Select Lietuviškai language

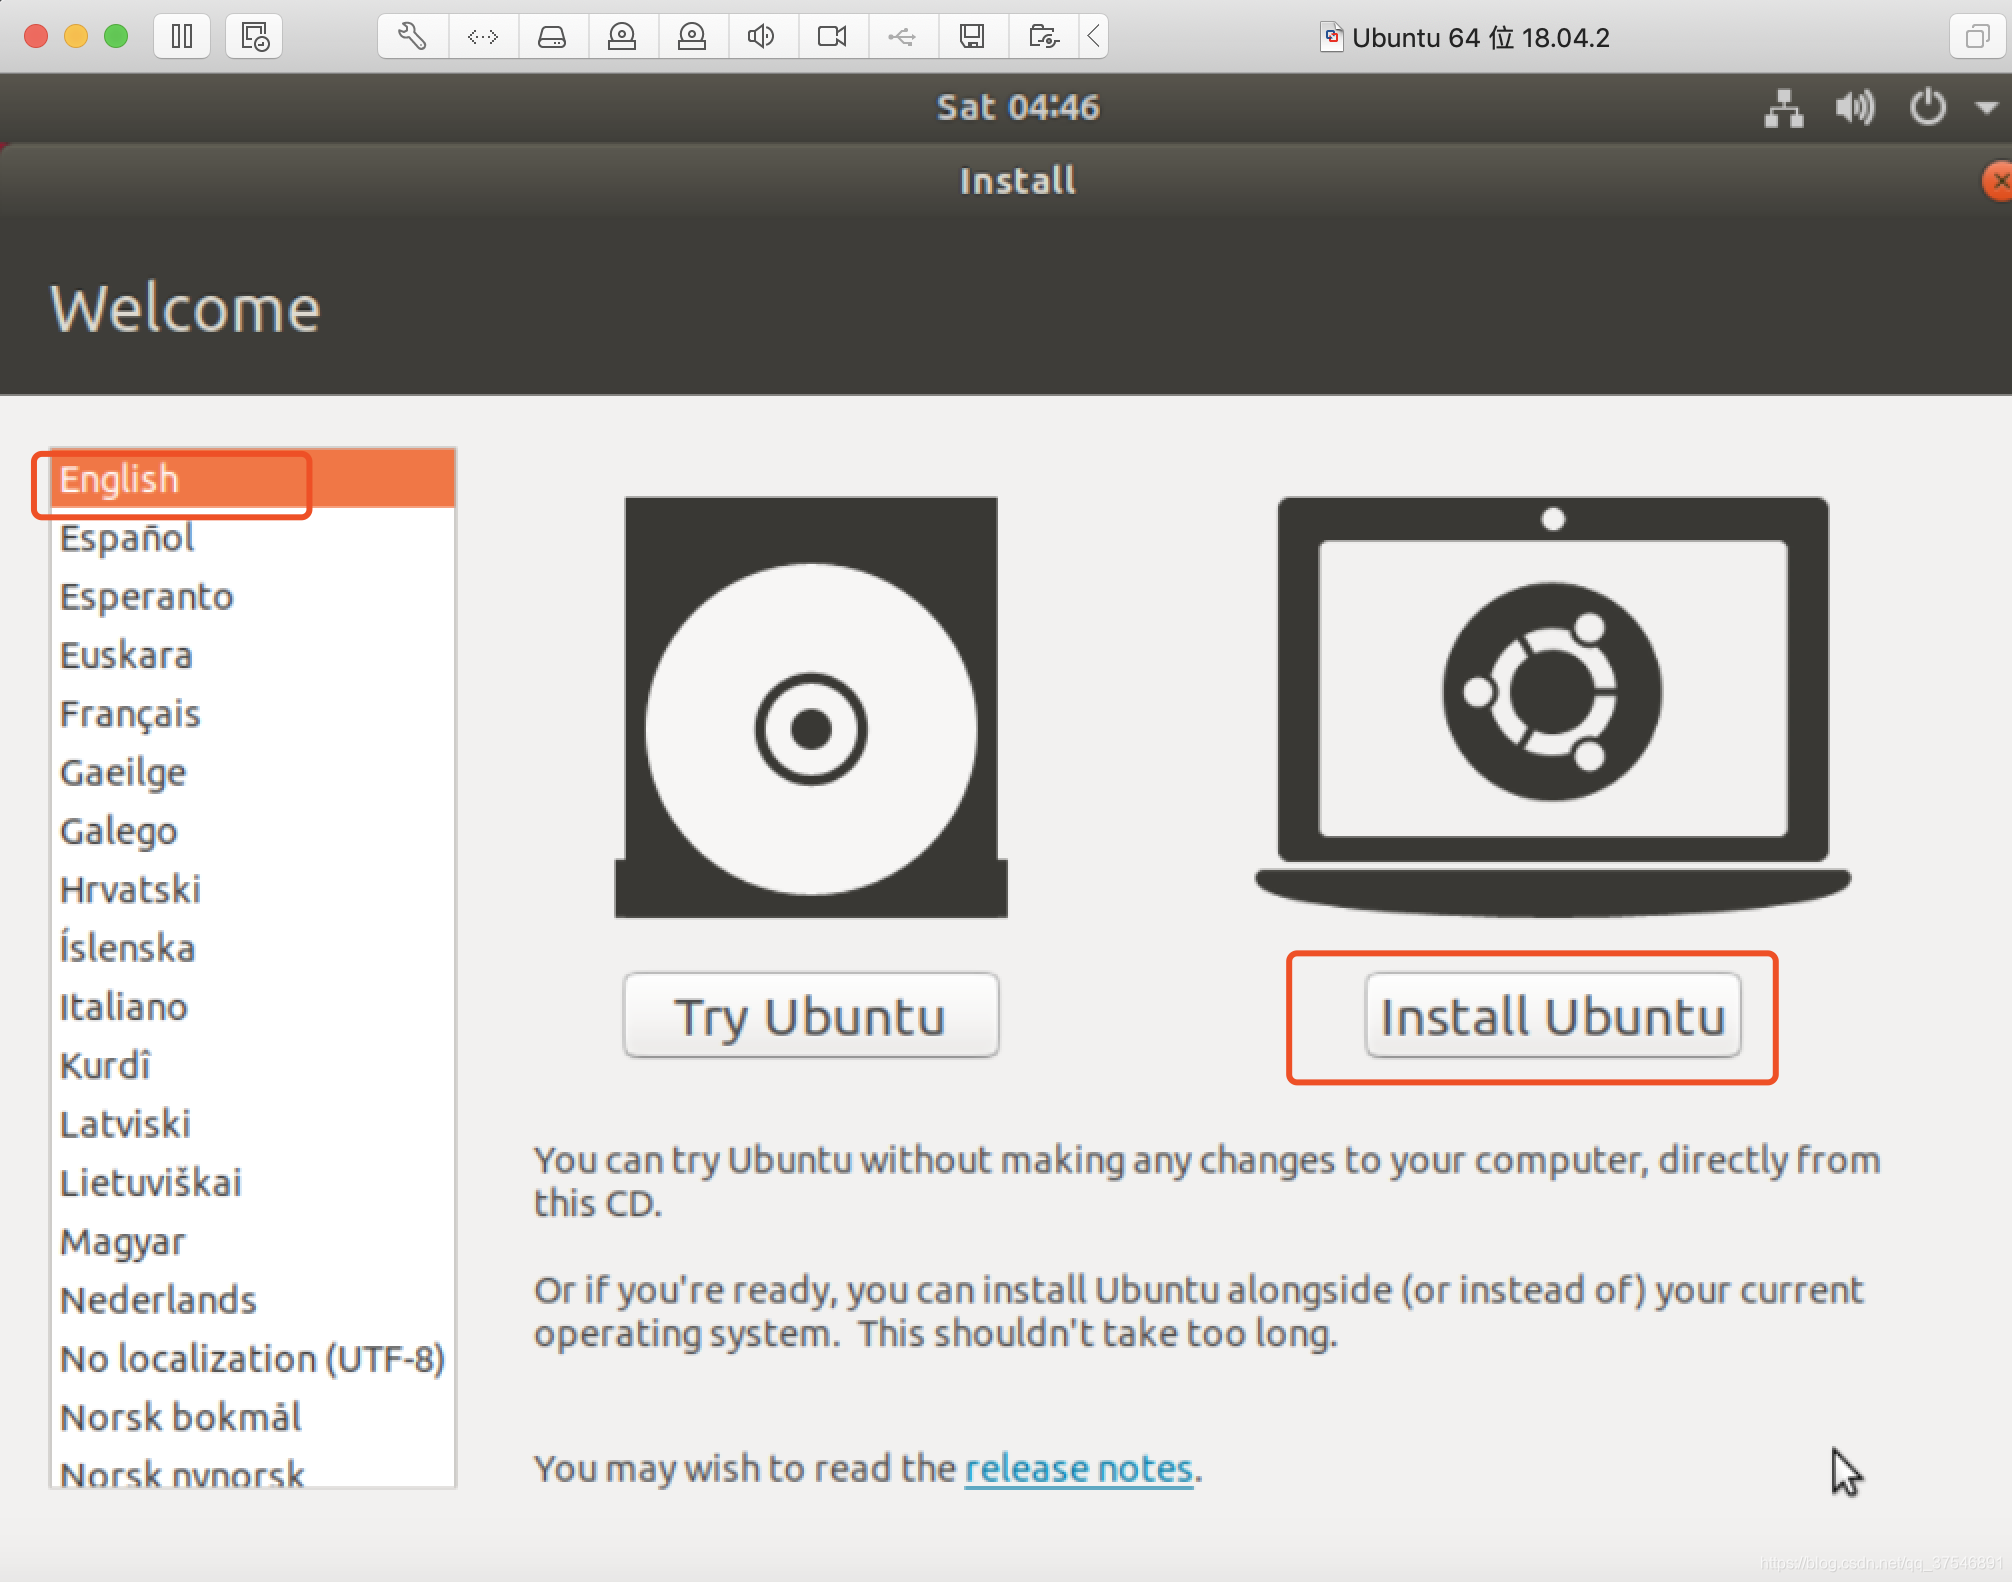pyautogui.click(x=253, y=1183)
